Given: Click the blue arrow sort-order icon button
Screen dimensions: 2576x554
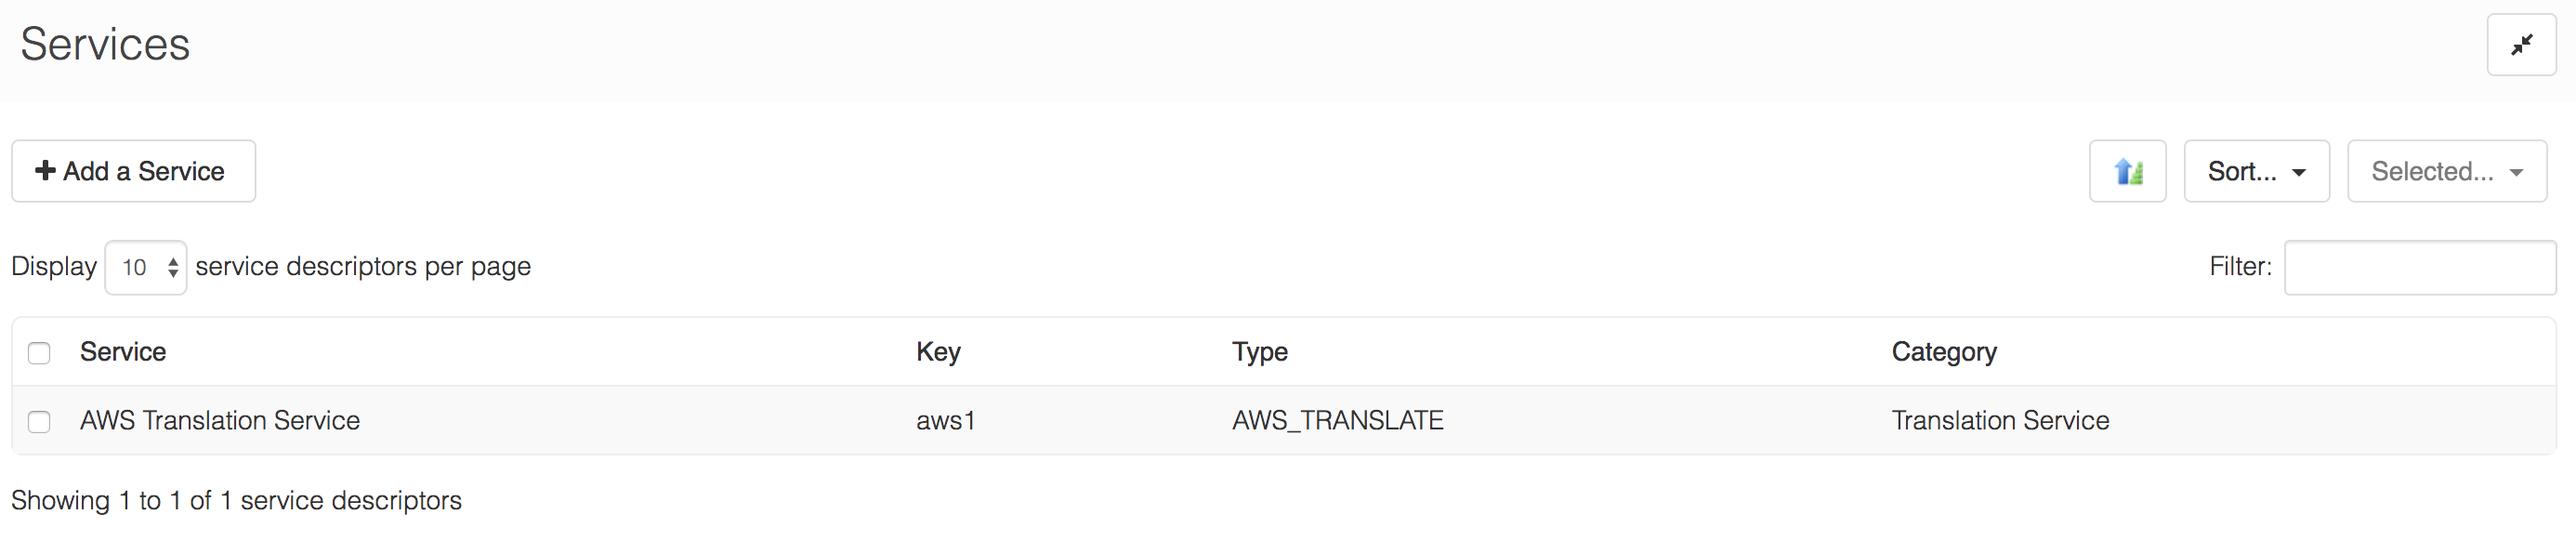Looking at the screenshot, I should 2127,172.
